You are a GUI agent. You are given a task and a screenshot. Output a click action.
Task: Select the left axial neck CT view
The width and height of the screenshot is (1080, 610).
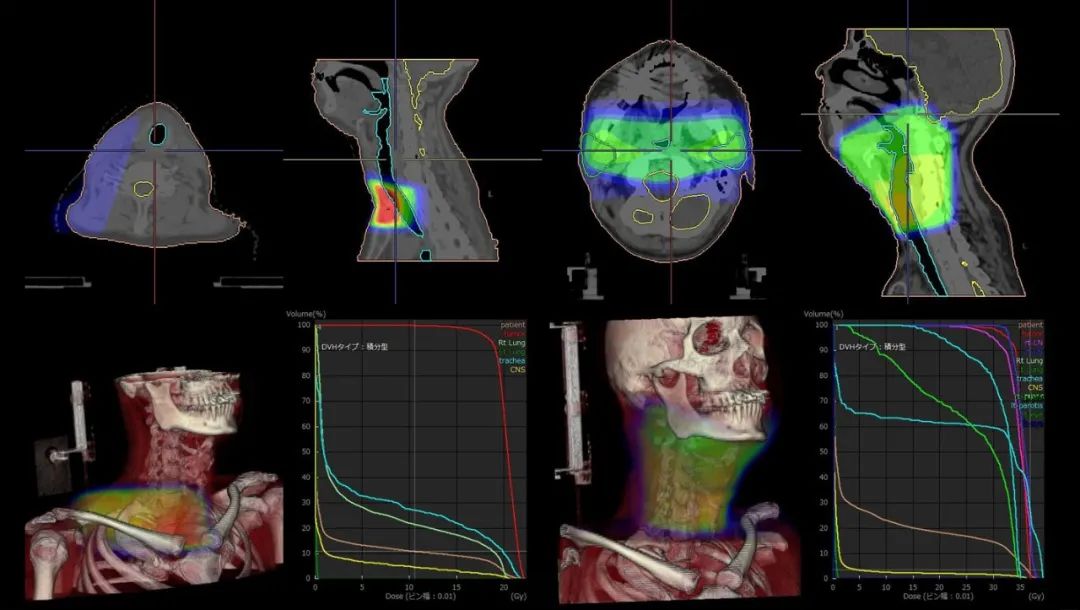(155, 170)
